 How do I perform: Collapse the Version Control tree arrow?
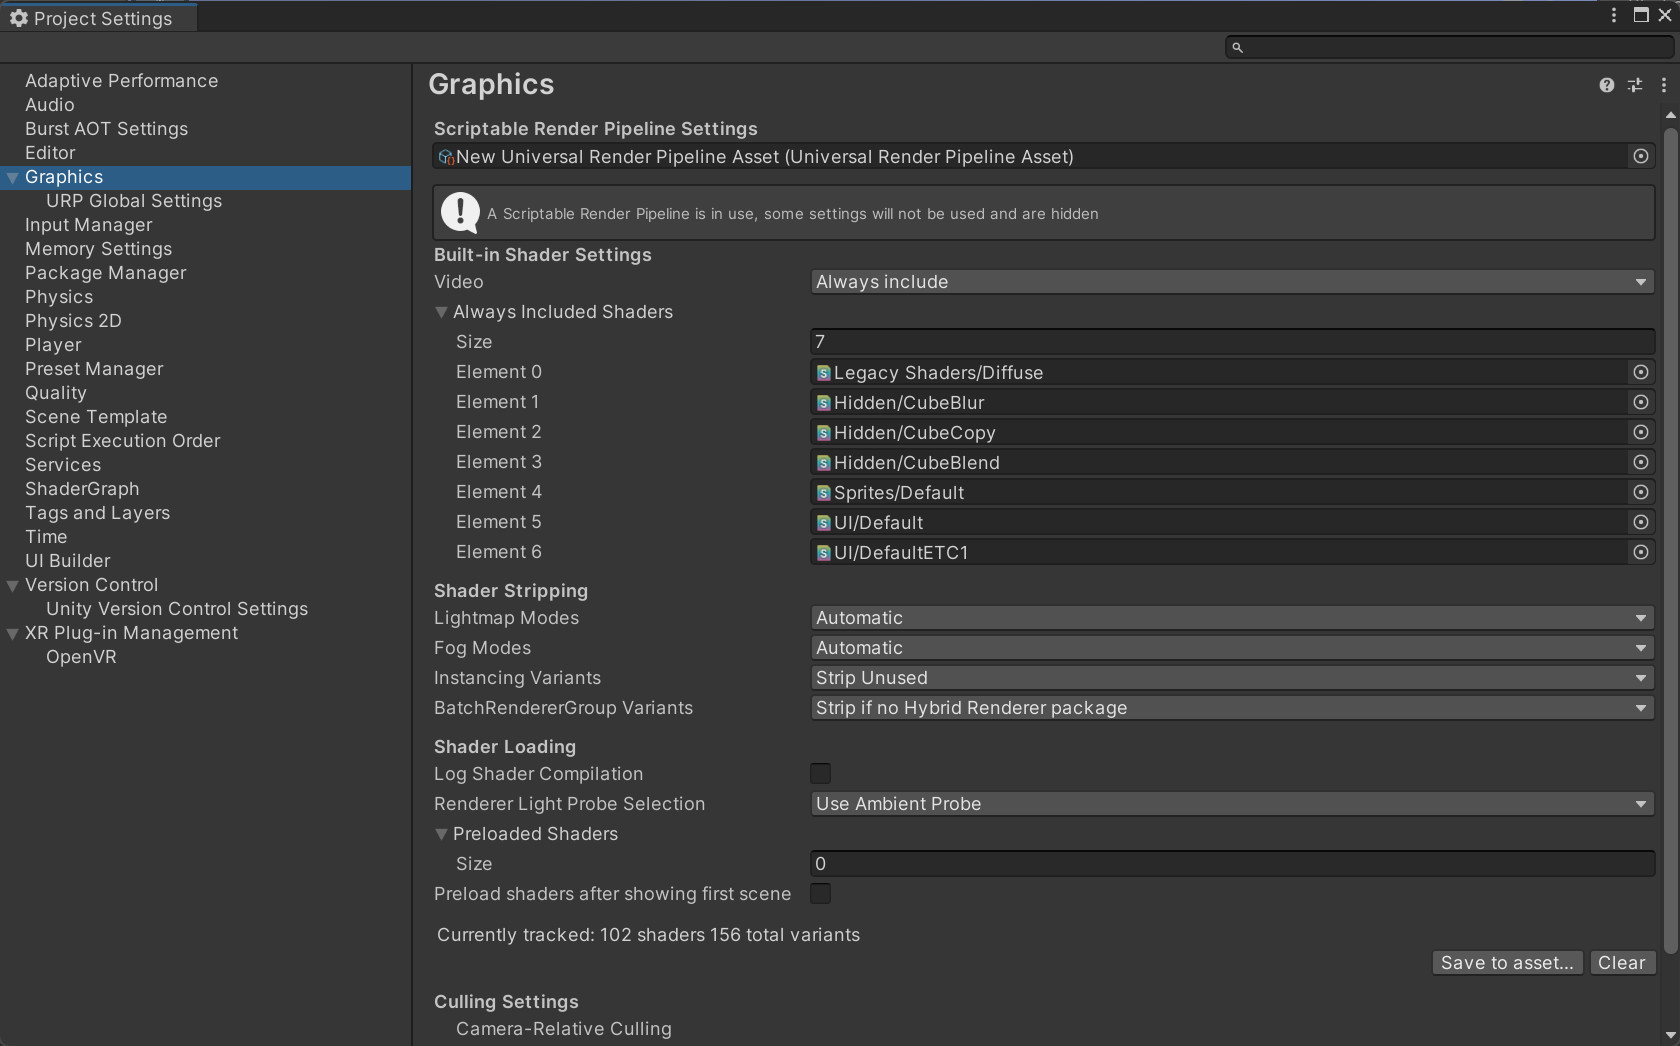click(x=13, y=586)
